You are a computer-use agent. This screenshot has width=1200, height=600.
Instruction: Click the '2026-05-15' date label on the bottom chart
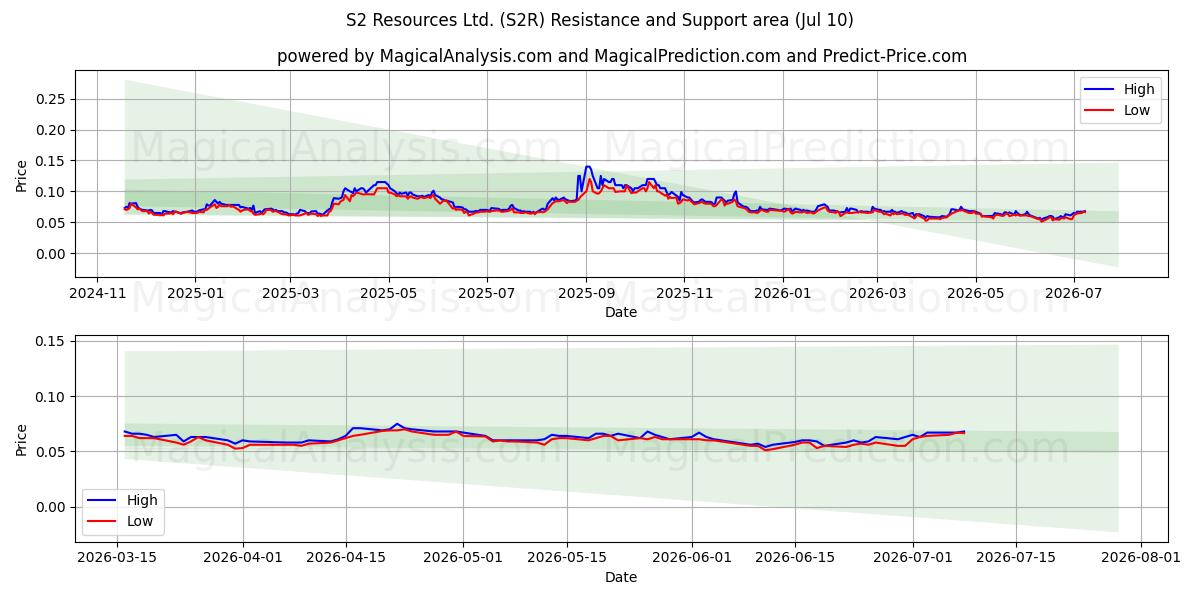(x=567, y=559)
